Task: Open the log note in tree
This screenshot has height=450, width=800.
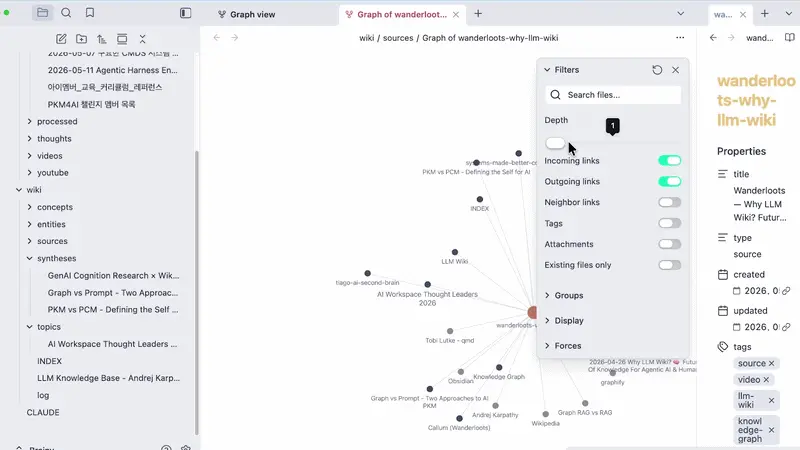Action: 43,395
